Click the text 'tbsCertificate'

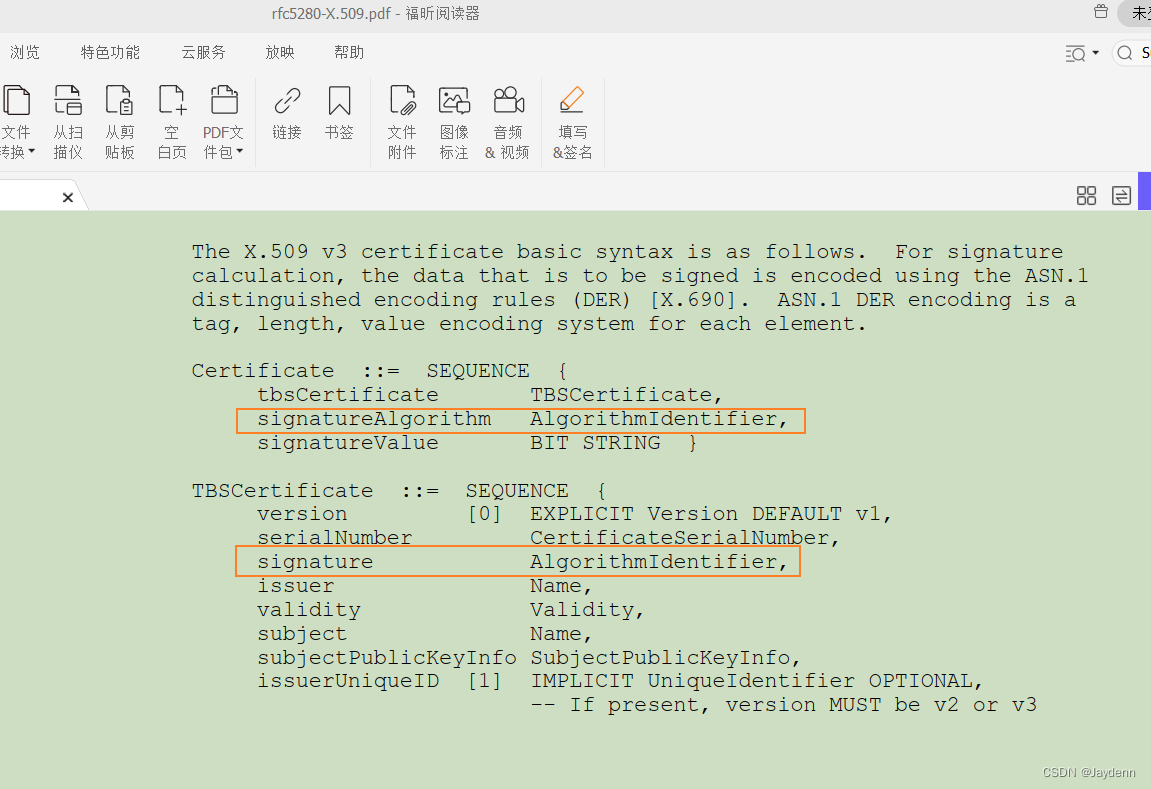(348, 395)
